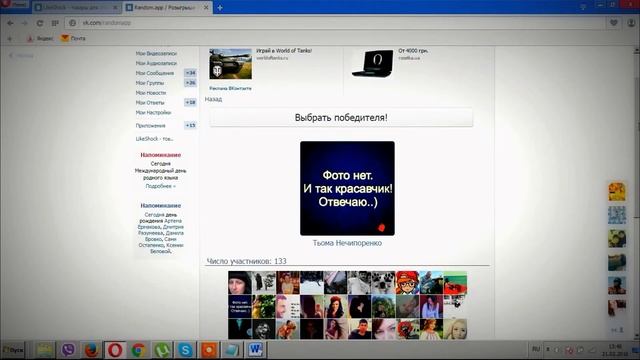Click the RU language indicator
This screenshot has height=360, width=640.
click(536, 349)
